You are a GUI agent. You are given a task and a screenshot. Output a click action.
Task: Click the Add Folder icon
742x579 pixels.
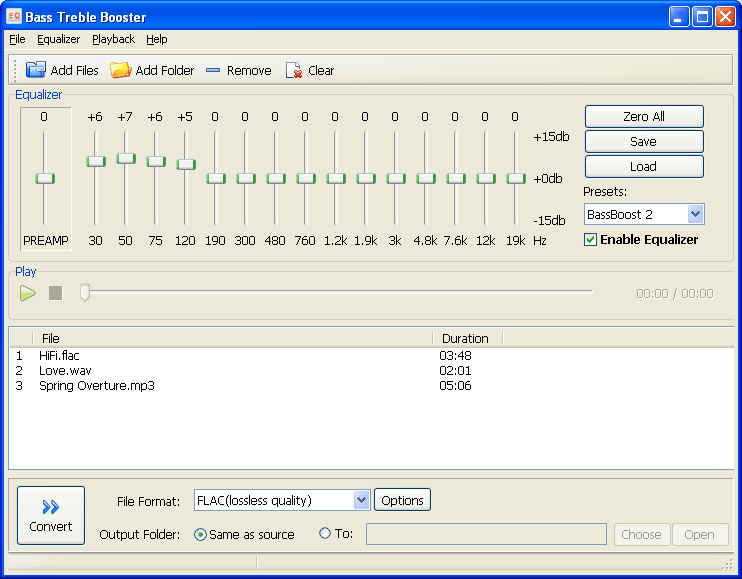click(x=120, y=70)
